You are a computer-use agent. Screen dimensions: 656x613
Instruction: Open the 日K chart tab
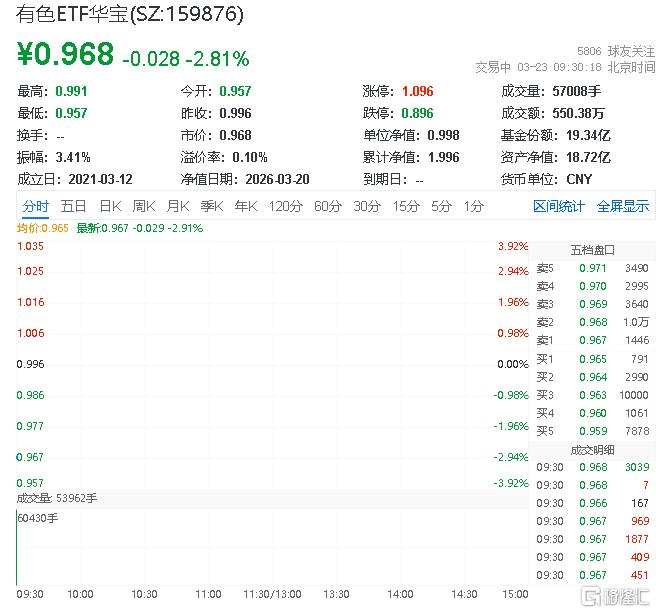click(x=110, y=206)
